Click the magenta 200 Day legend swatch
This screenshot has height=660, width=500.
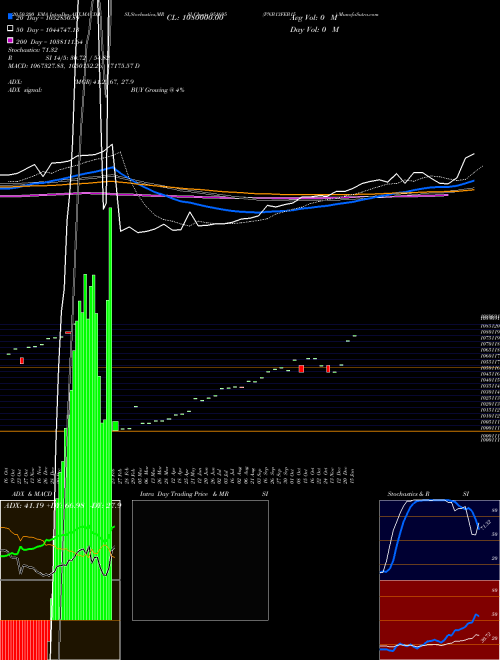pyautogui.click(x=10, y=41)
